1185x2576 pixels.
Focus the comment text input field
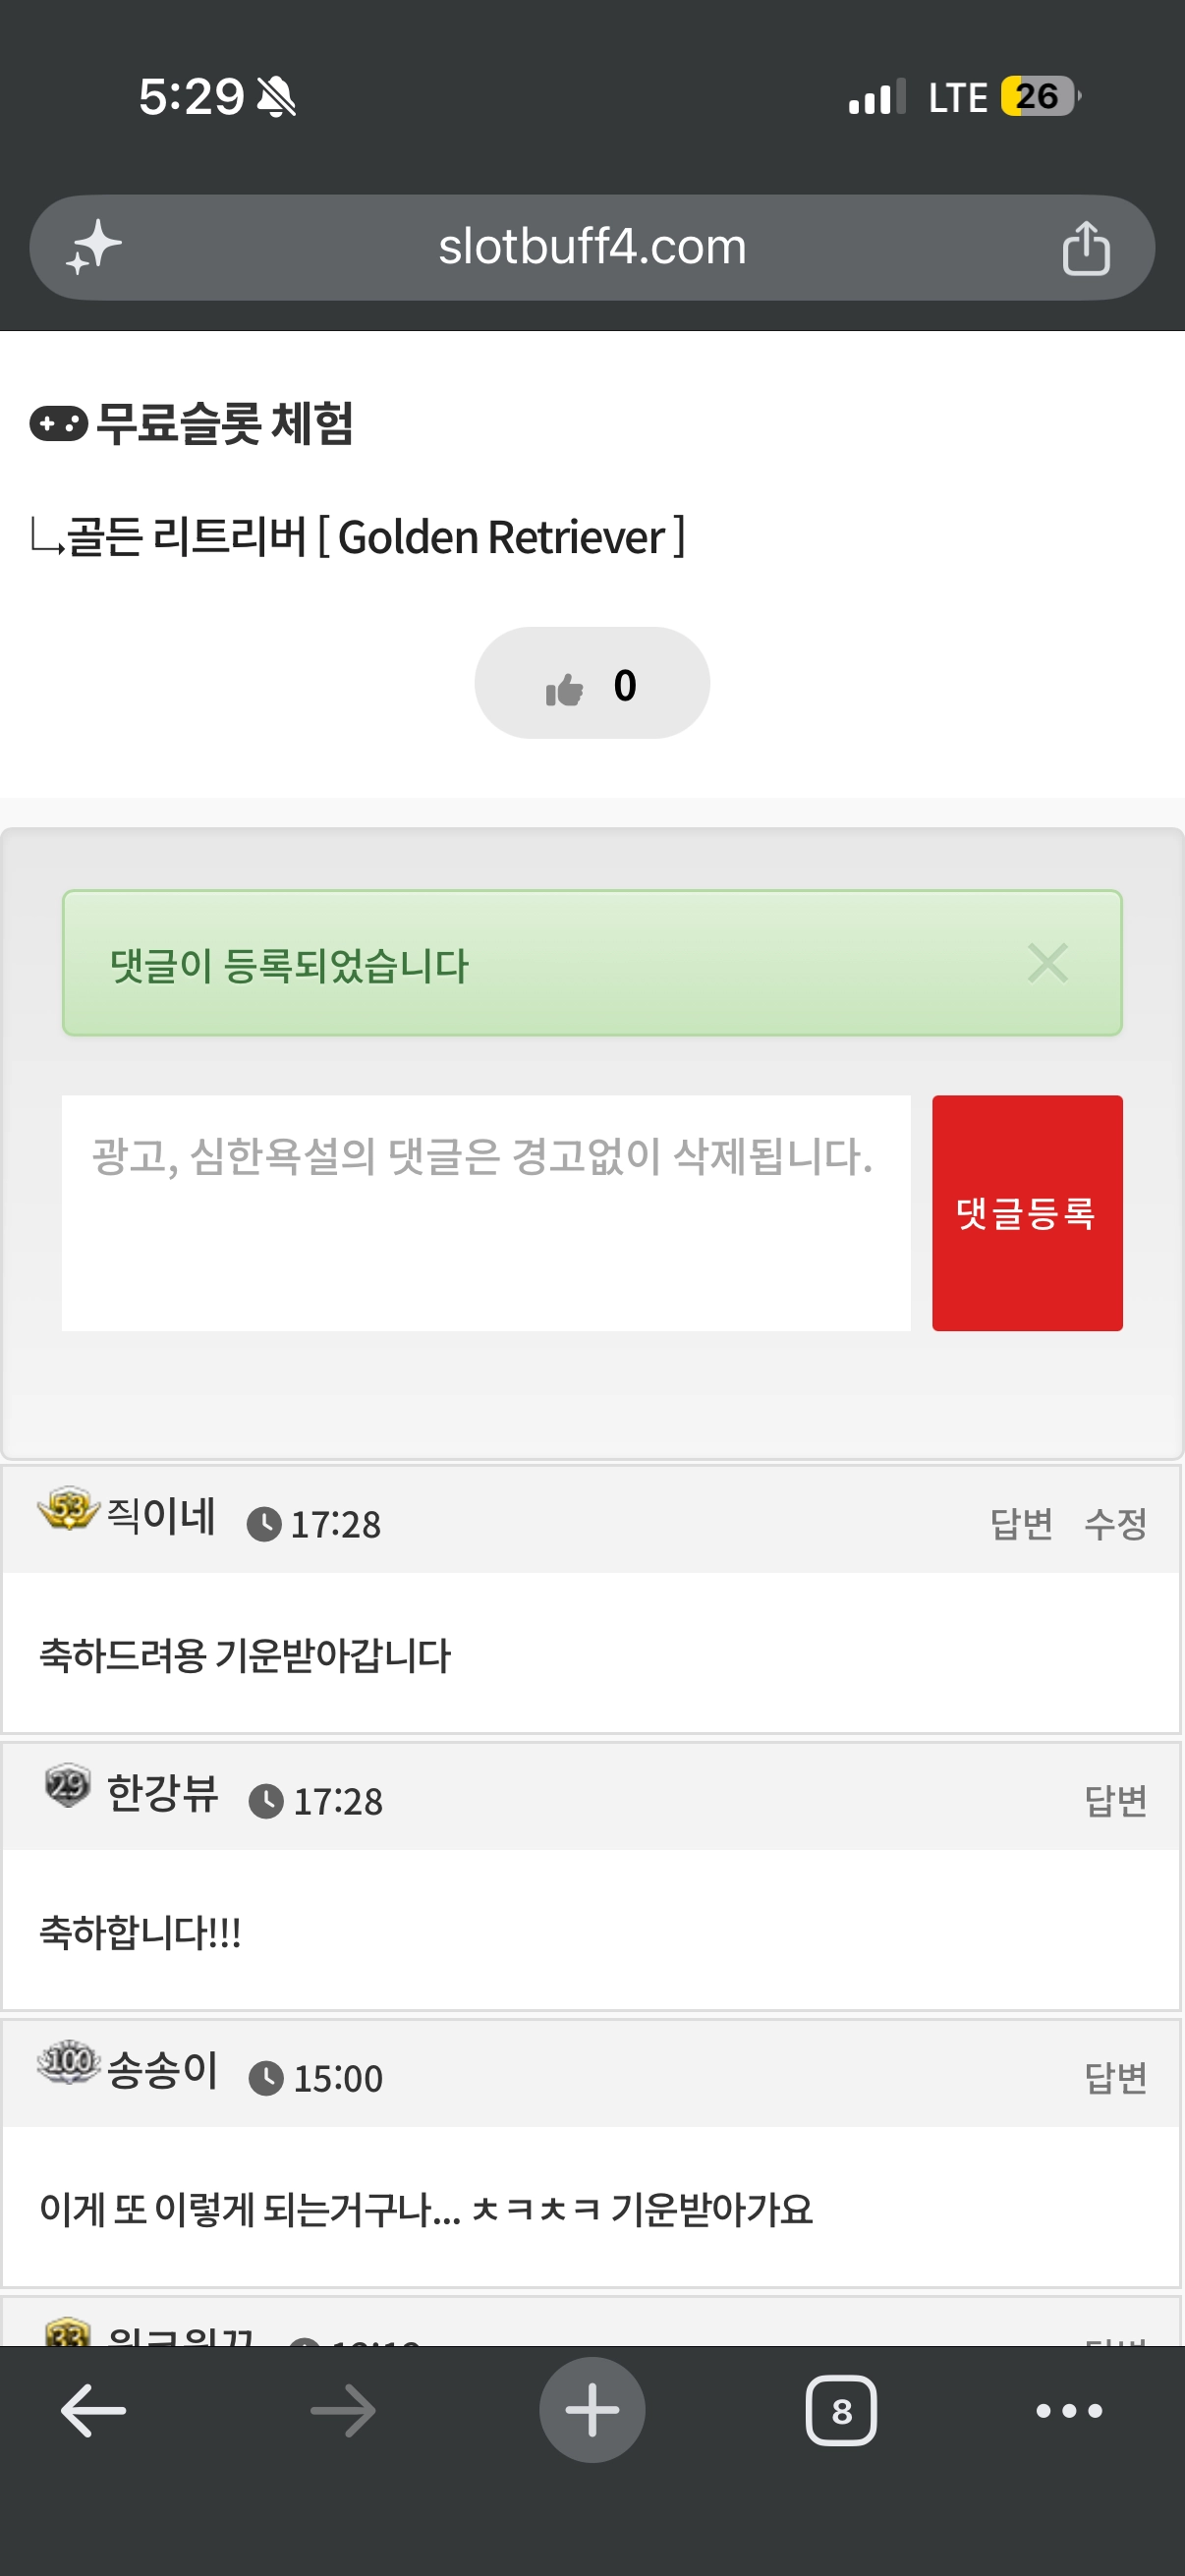(x=486, y=1213)
